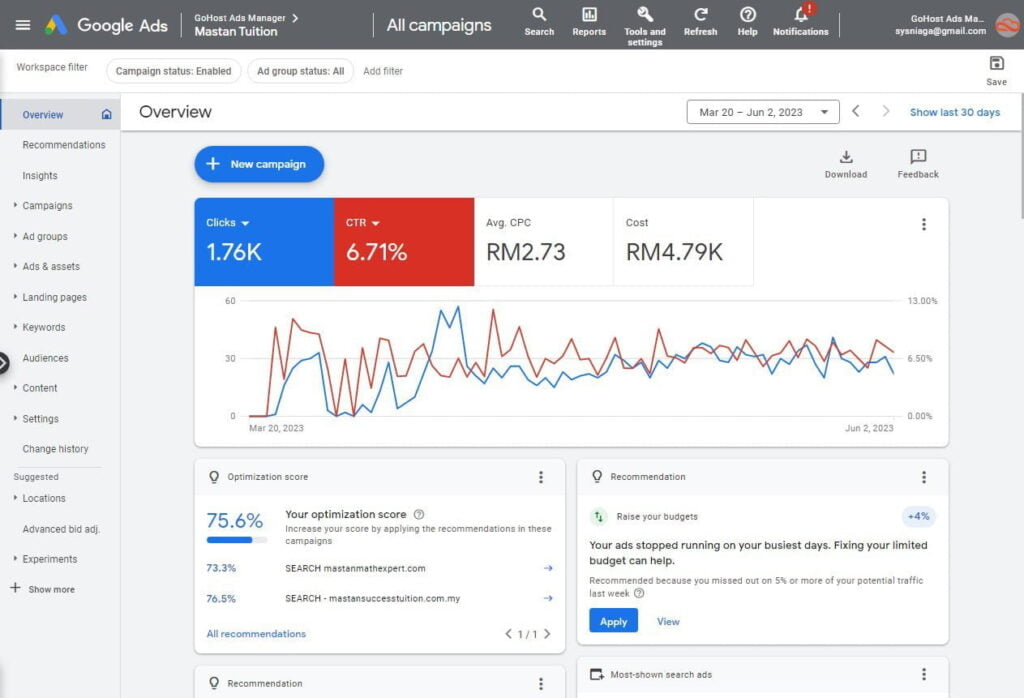The height and width of the screenshot is (698, 1024).
Task: Open the Reports icon
Action: 589,15
